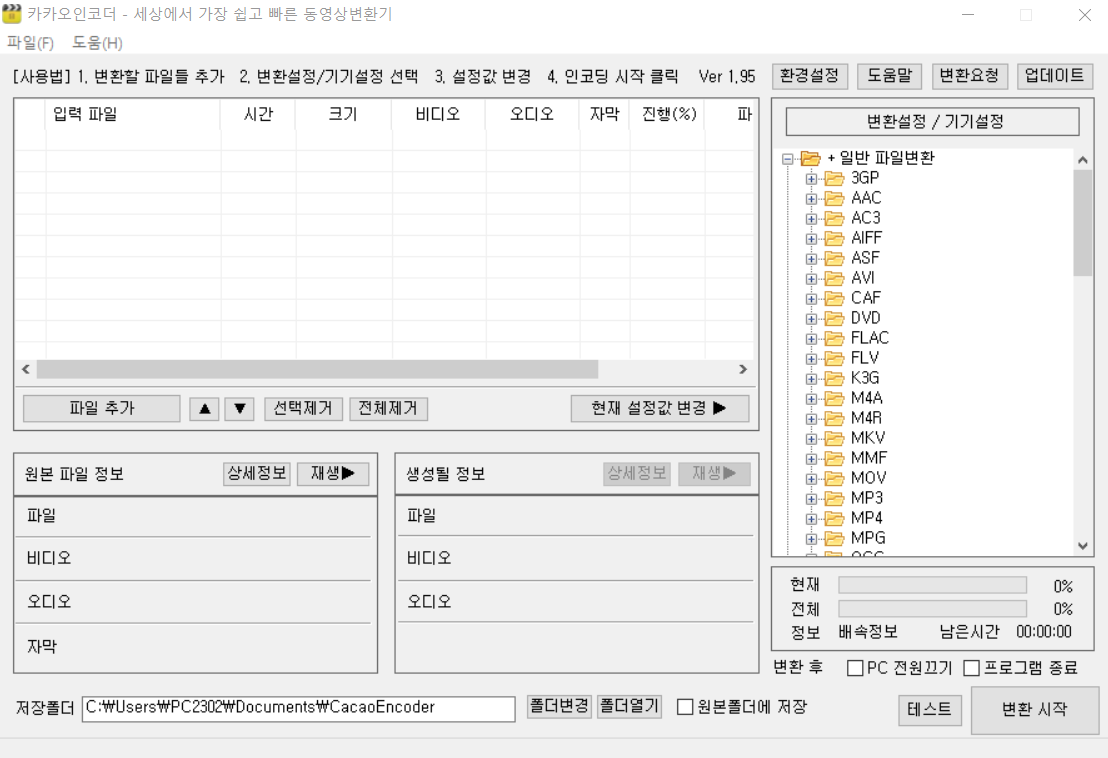Click the 3GP folder icon
Screen dimensions: 1108x758
click(835, 178)
